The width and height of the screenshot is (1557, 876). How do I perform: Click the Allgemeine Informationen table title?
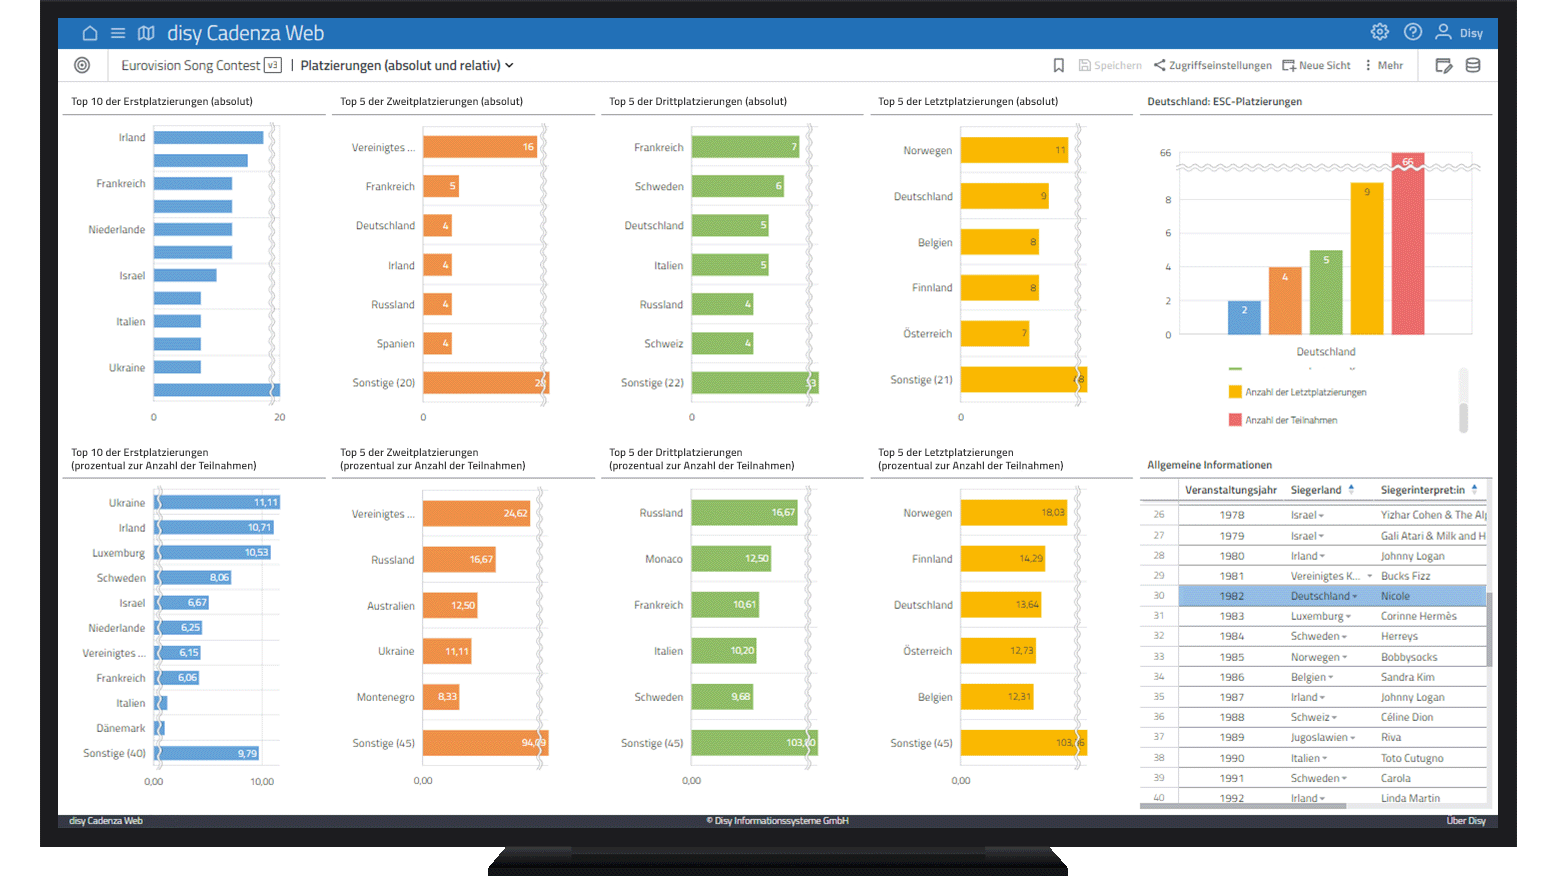(x=1209, y=465)
